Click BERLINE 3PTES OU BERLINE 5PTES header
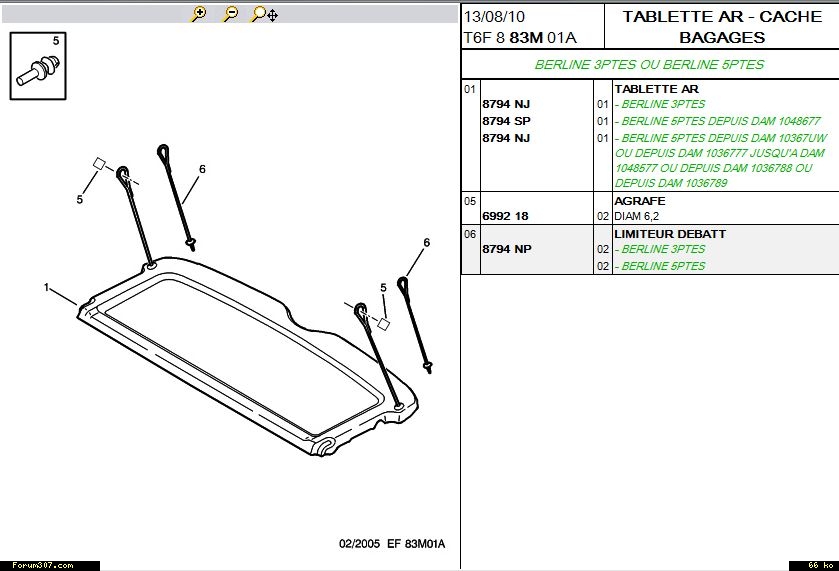Screen dimensions: 839x571 649,65
